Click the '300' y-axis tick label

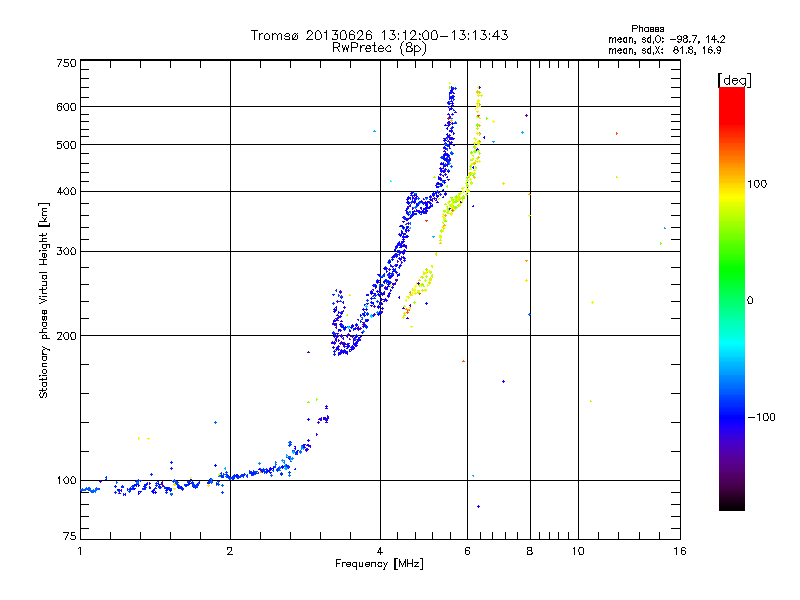click(66, 252)
